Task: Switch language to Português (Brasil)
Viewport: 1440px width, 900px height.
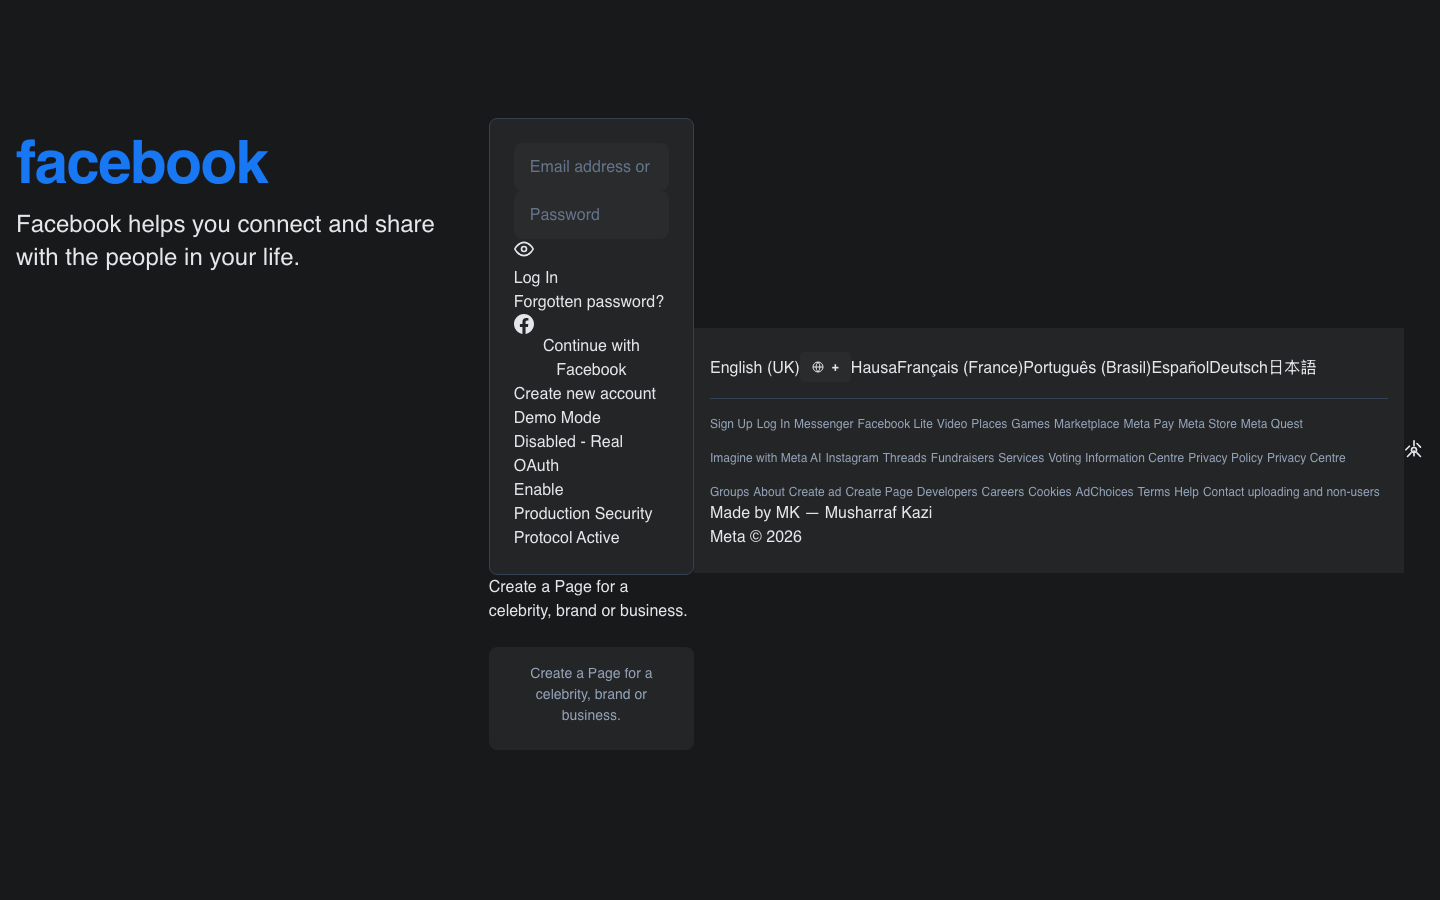Action: point(1086,368)
